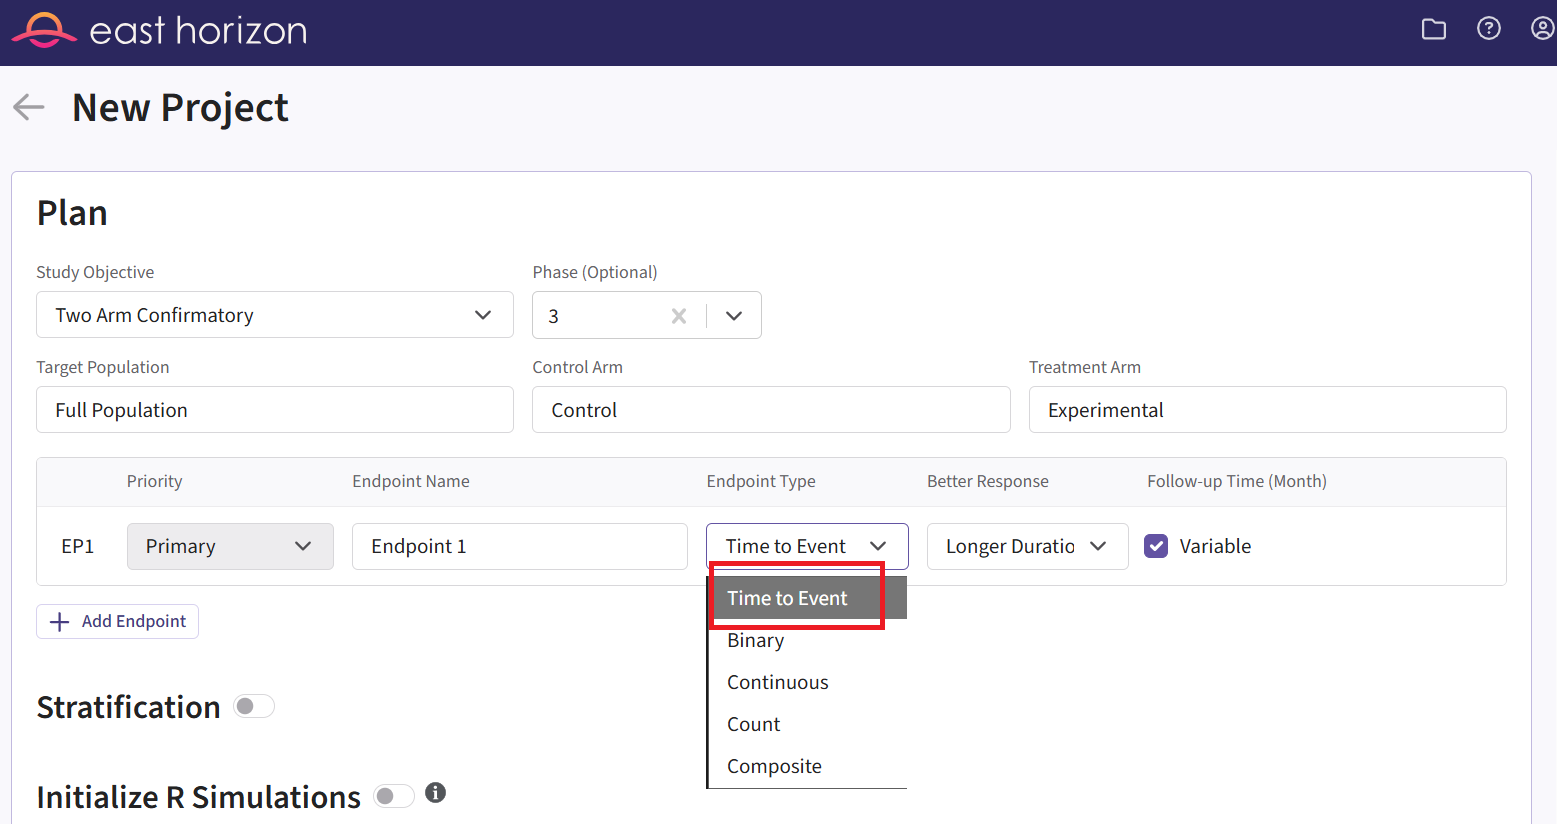1557x824 pixels.
Task: Click the Add Endpoint button
Action: 118,621
